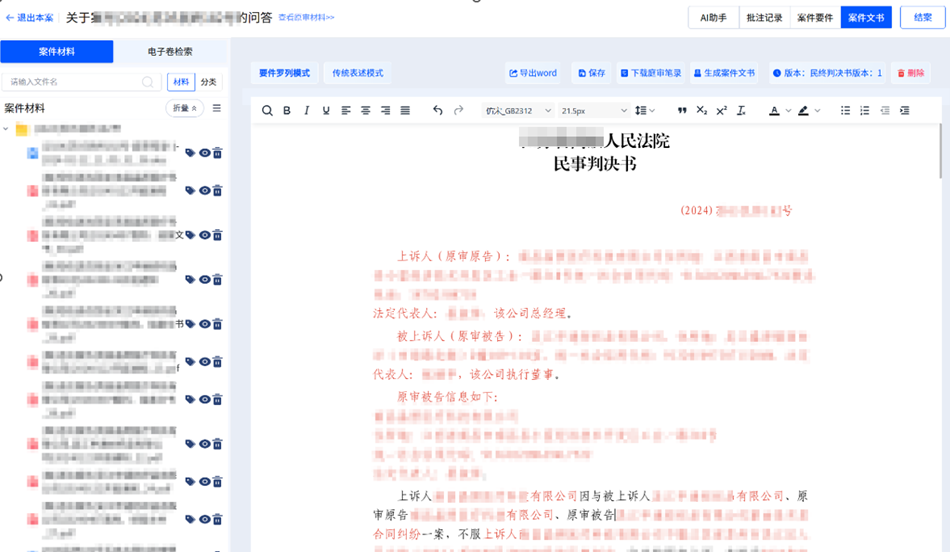Open the 案件要件 tab
The image size is (950, 552).
coord(815,18)
